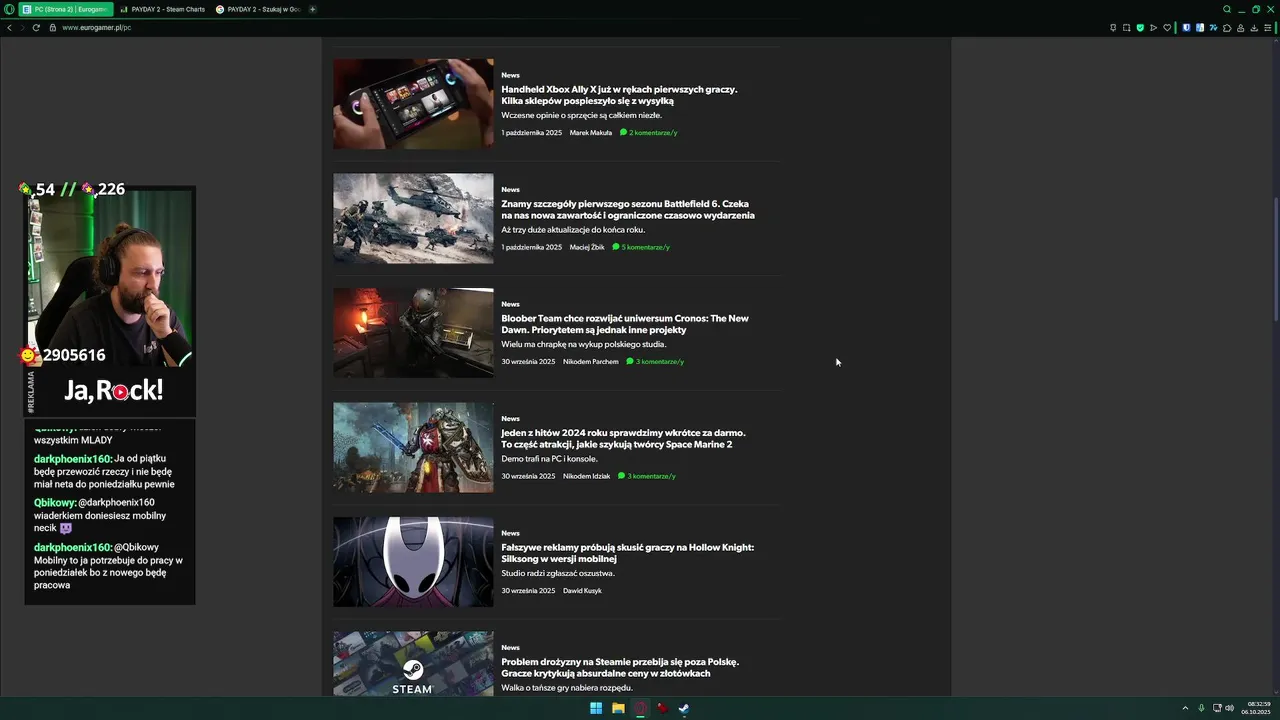The height and width of the screenshot is (720, 1280).
Task: Click "Studio radzi zgłaszać oszustwa." text
Action: point(558,573)
